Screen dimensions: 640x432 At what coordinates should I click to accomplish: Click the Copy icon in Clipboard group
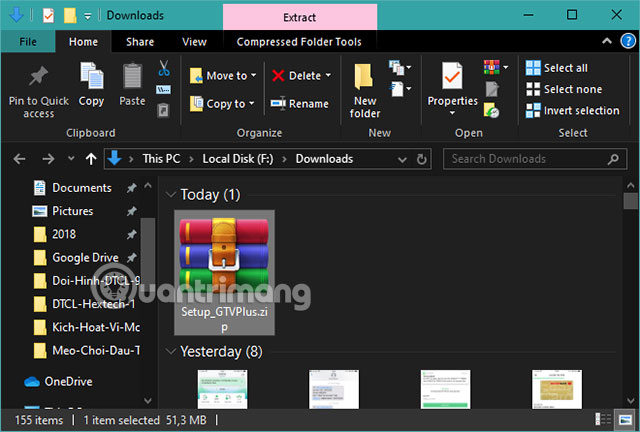tap(91, 78)
